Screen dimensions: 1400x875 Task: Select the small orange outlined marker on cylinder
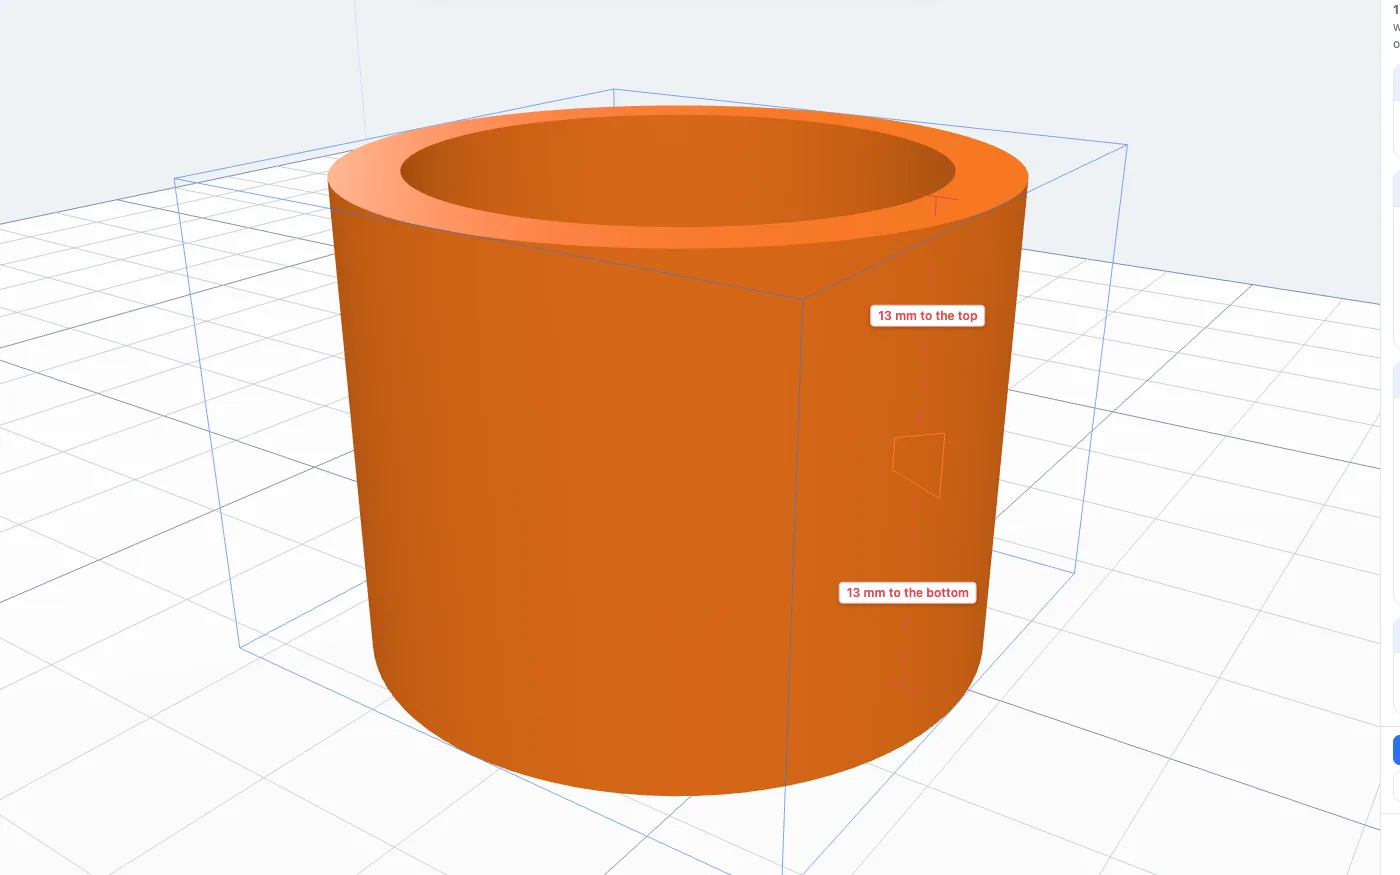[x=919, y=465]
